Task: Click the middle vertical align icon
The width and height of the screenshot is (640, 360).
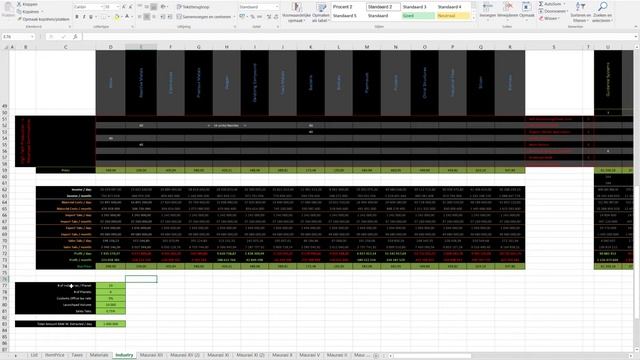Action: coord(146,7)
